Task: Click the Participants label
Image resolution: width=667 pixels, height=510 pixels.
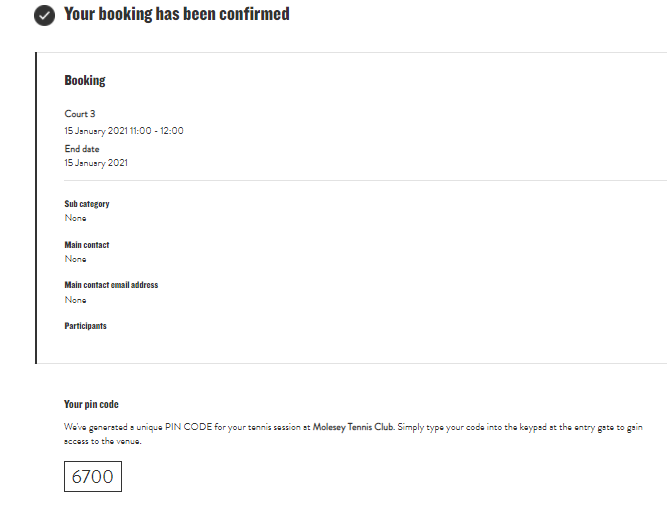Action: click(x=86, y=326)
